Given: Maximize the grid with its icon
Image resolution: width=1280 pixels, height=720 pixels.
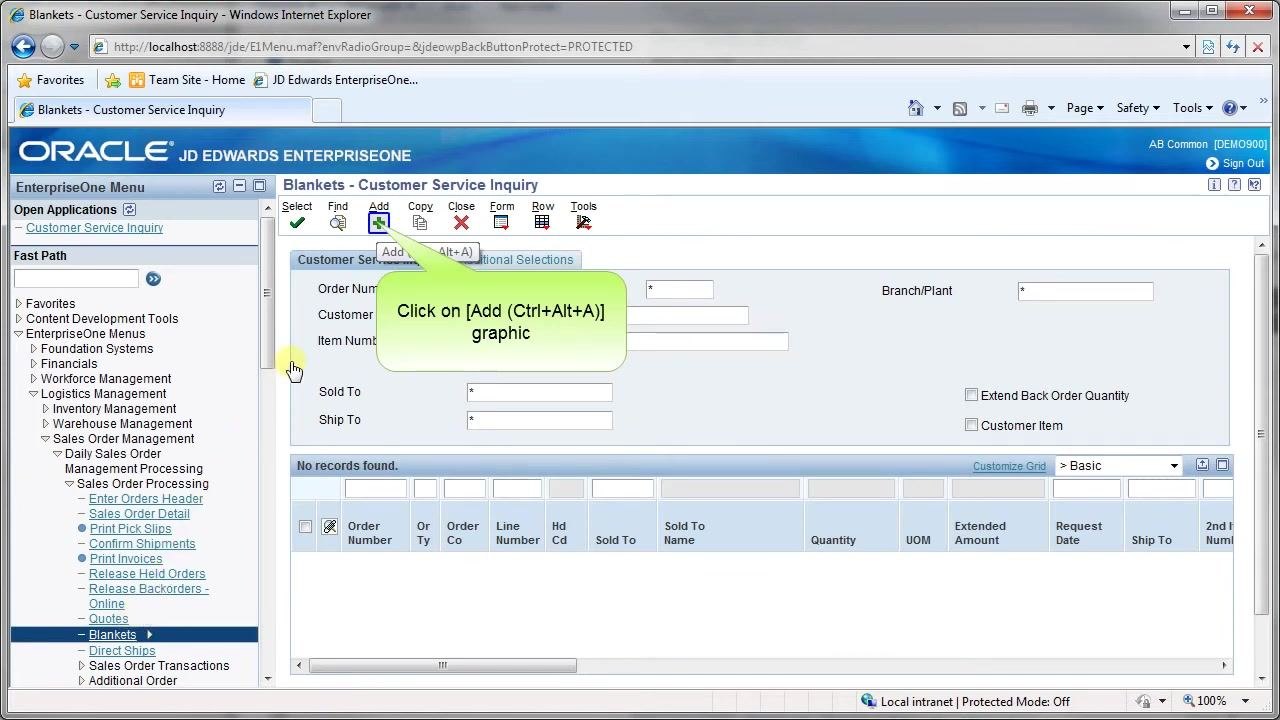Looking at the screenshot, I should (x=1222, y=465).
